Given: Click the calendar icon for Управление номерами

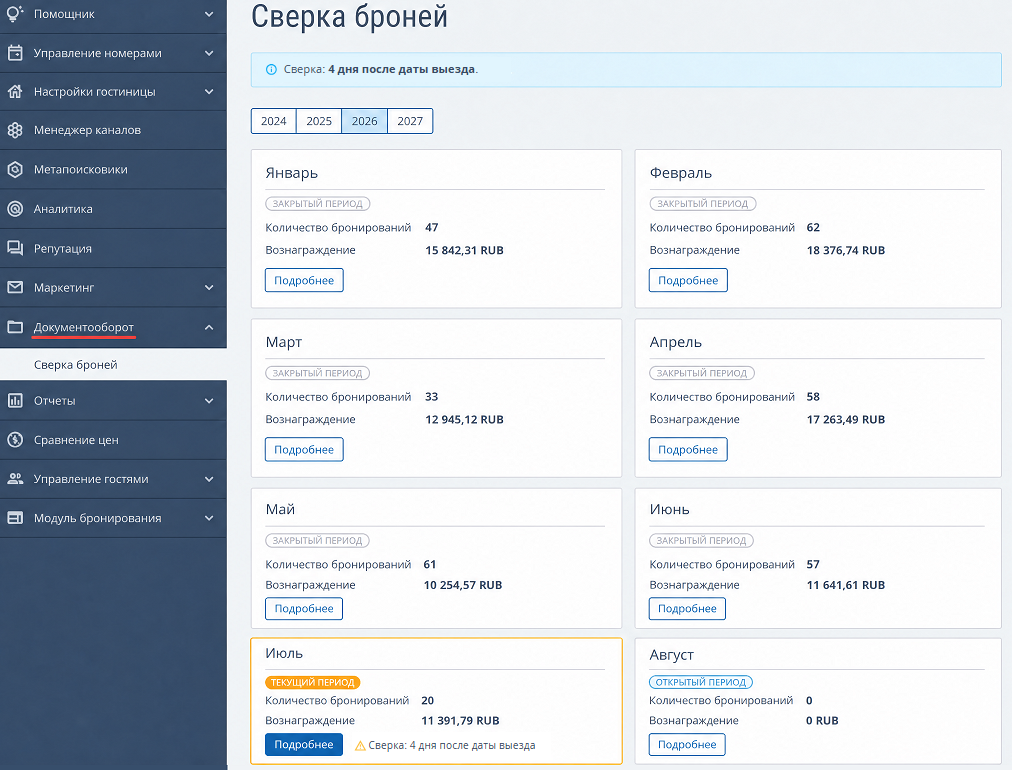Looking at the screenshot, I should (x=15, y=53).
